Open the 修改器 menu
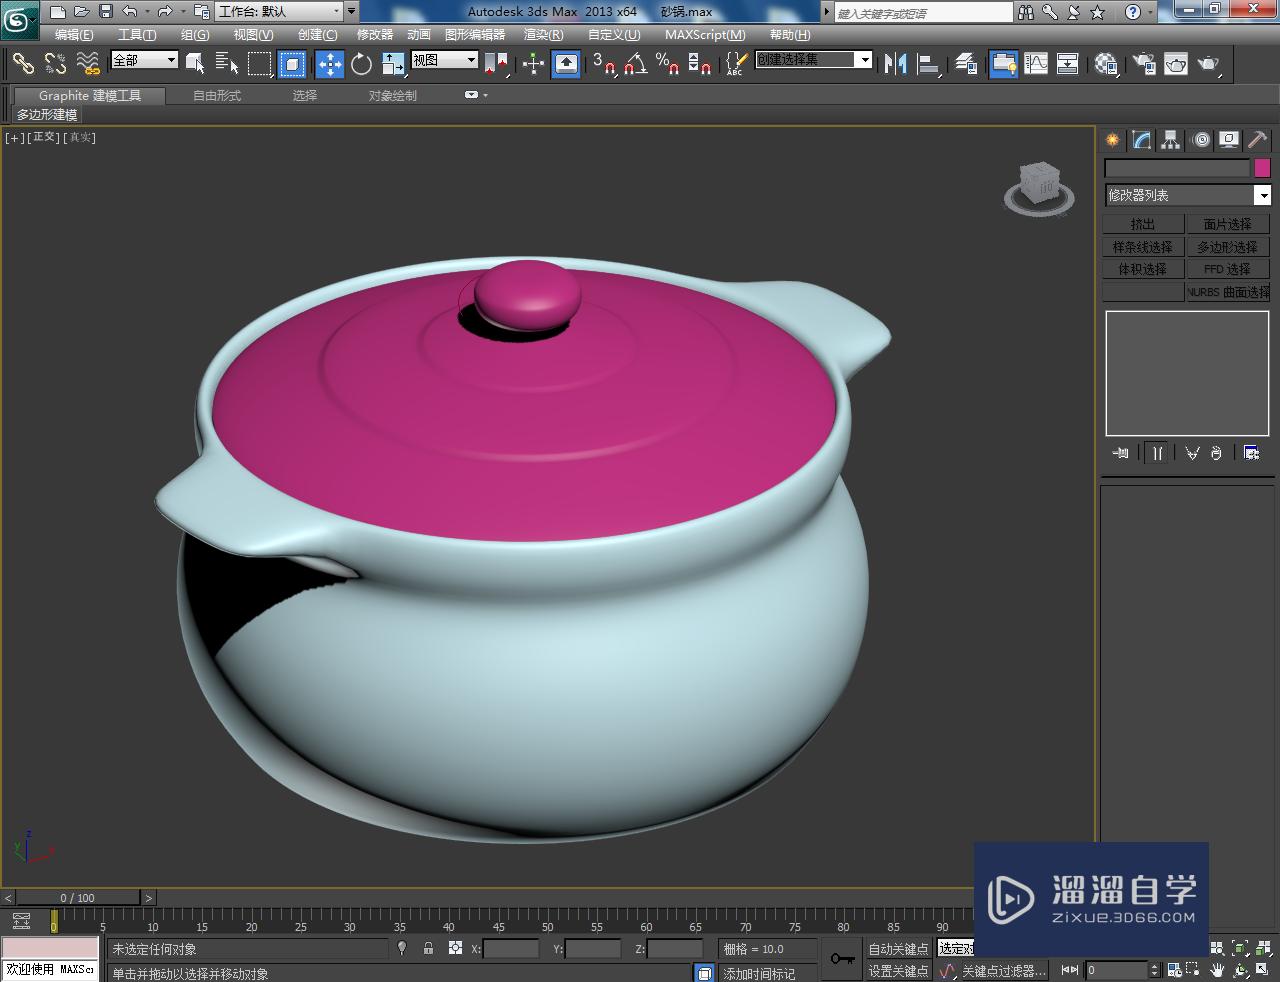Image resolution: width=1280 pixels, height=982 pixels. (x=375, y=34)
